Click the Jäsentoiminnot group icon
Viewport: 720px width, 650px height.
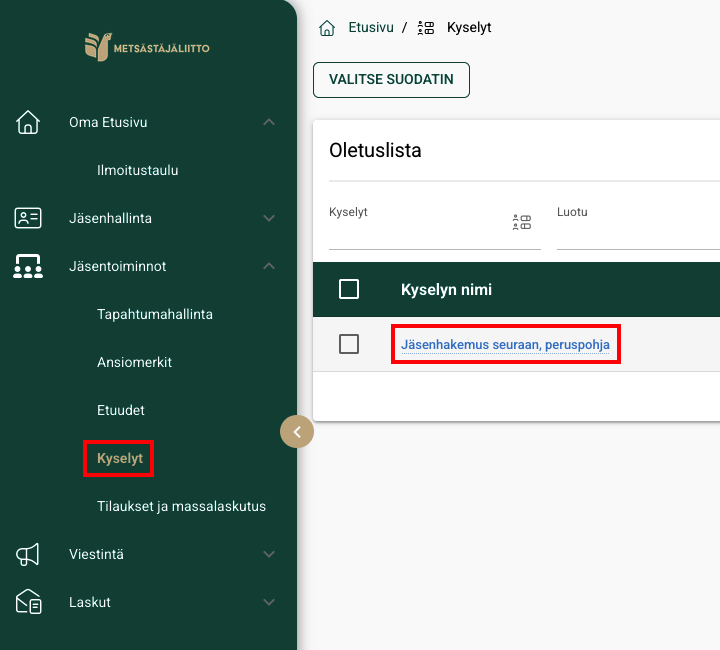[x=28, y=266]
